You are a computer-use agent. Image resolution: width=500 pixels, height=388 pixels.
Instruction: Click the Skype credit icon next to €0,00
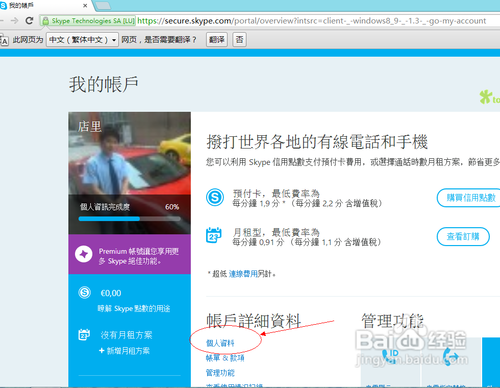[85, 293]
